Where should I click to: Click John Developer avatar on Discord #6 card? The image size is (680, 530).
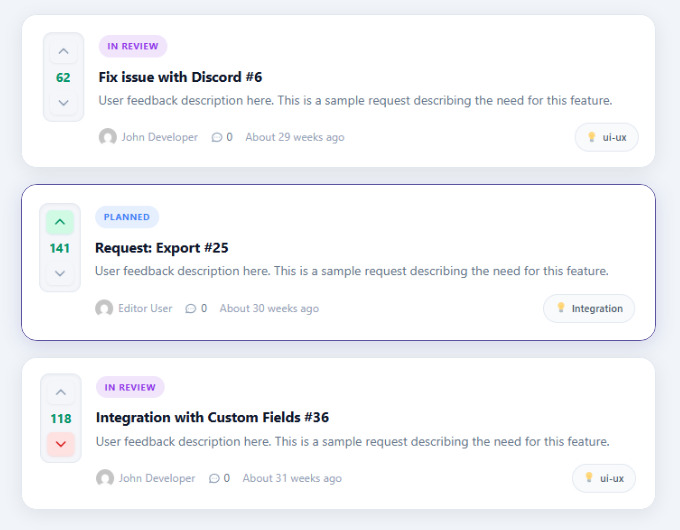[x=108, y=137]
